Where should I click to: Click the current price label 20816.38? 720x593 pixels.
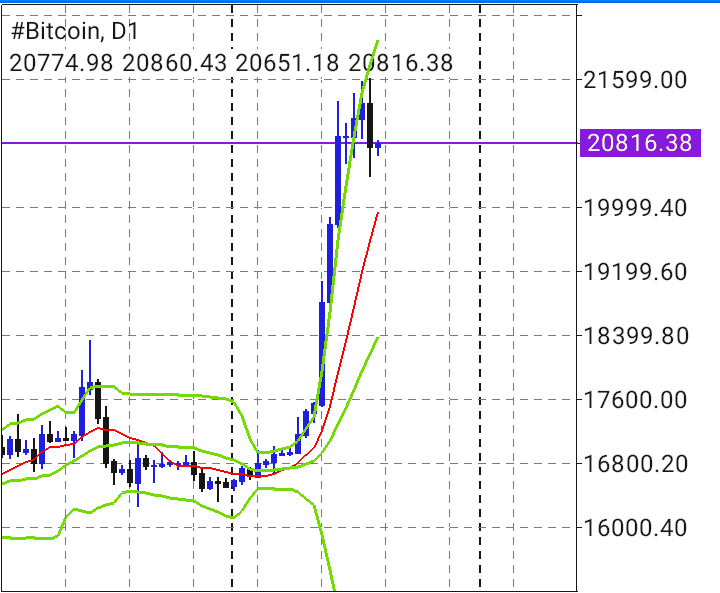640,143
